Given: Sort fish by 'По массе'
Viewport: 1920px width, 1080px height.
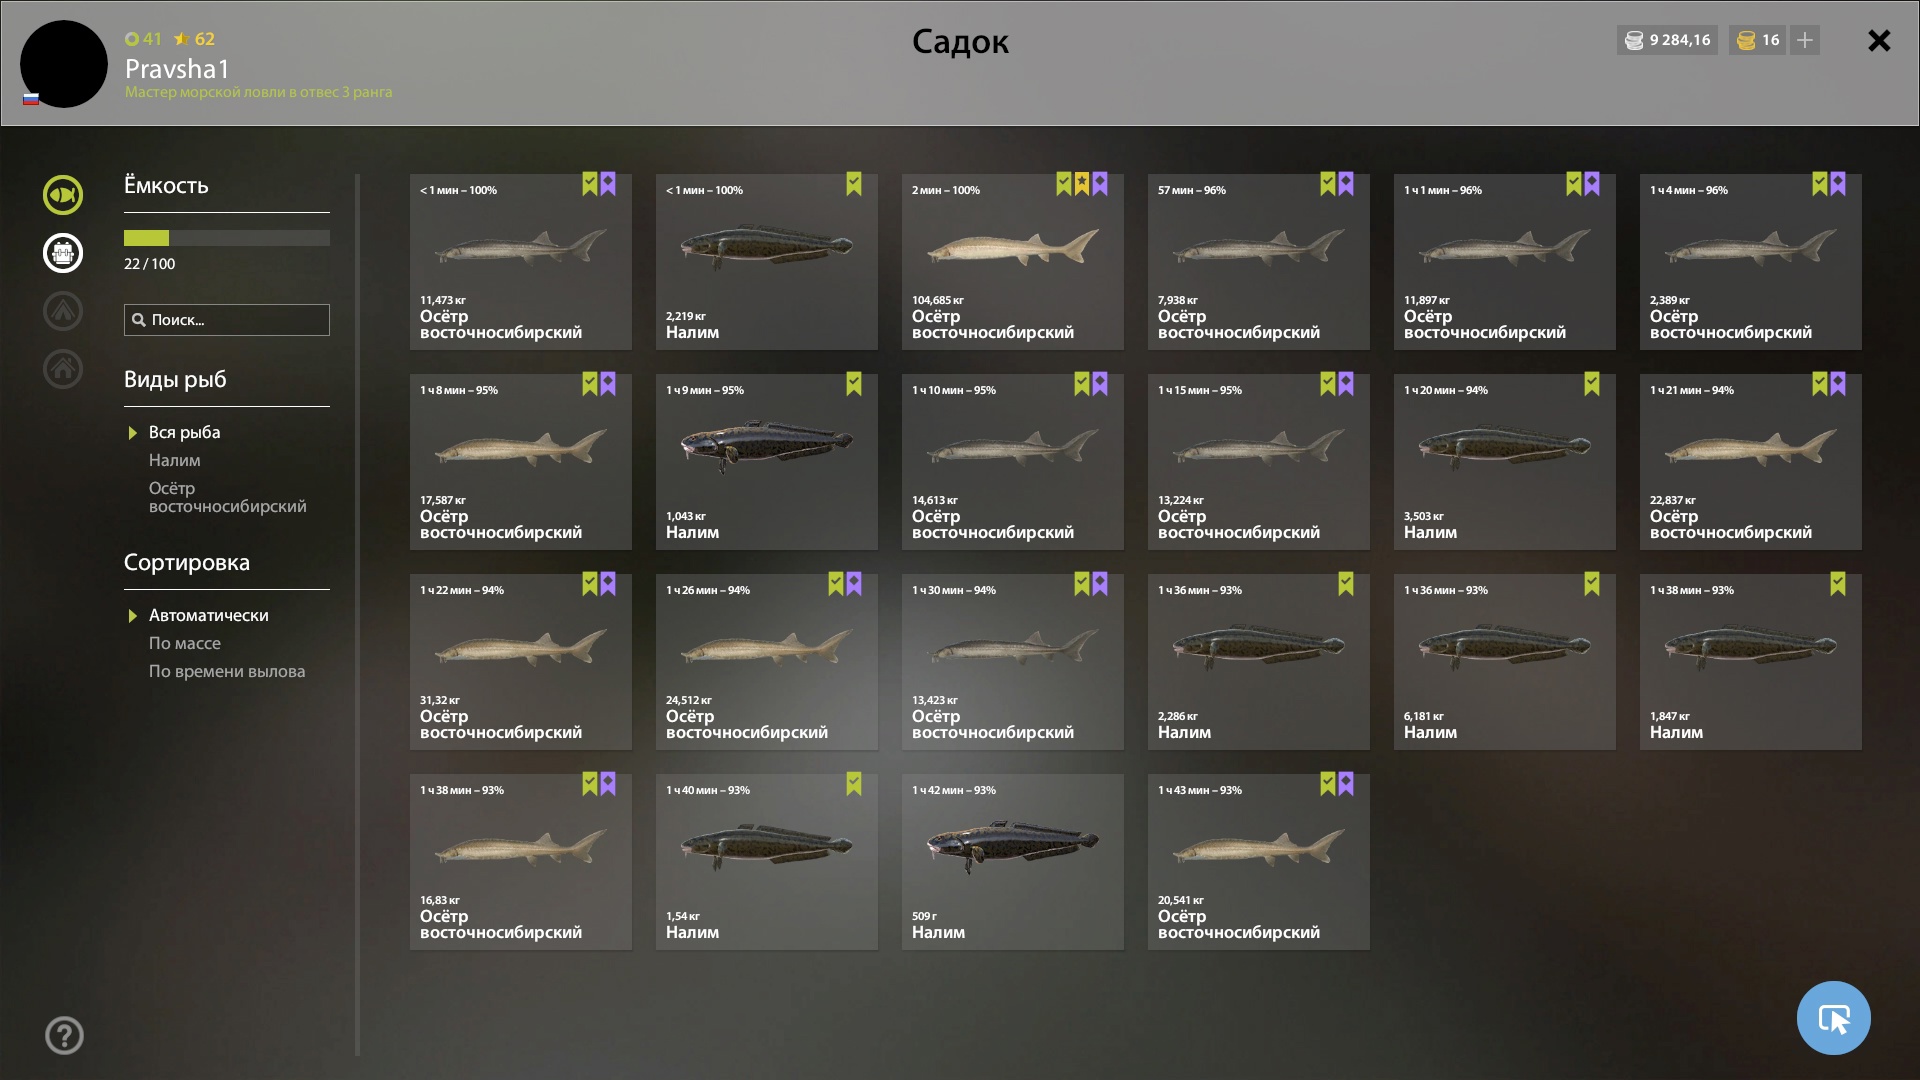Looking at the screenshot, I should [x=185, y=643].
